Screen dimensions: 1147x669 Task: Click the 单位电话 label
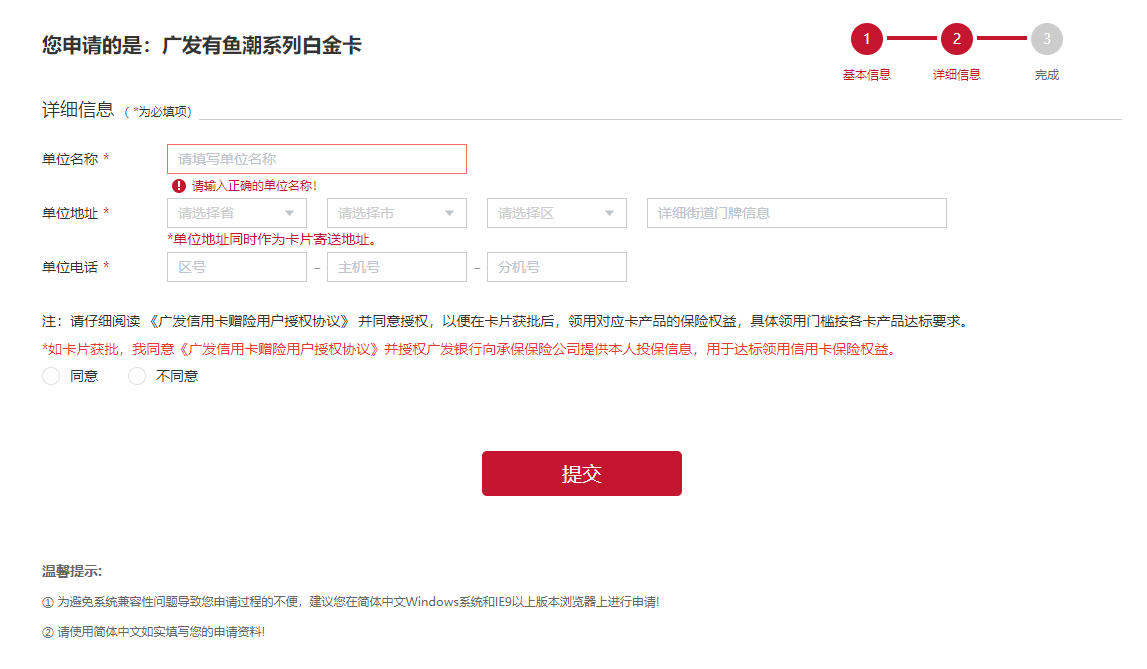pyautogui.click(x=69, y=267)
